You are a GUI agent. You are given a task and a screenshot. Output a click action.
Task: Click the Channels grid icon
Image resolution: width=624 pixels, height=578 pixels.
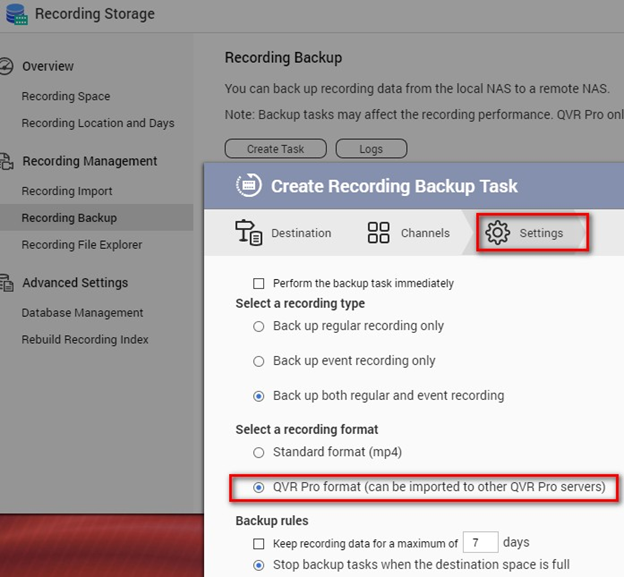(378, 232)
